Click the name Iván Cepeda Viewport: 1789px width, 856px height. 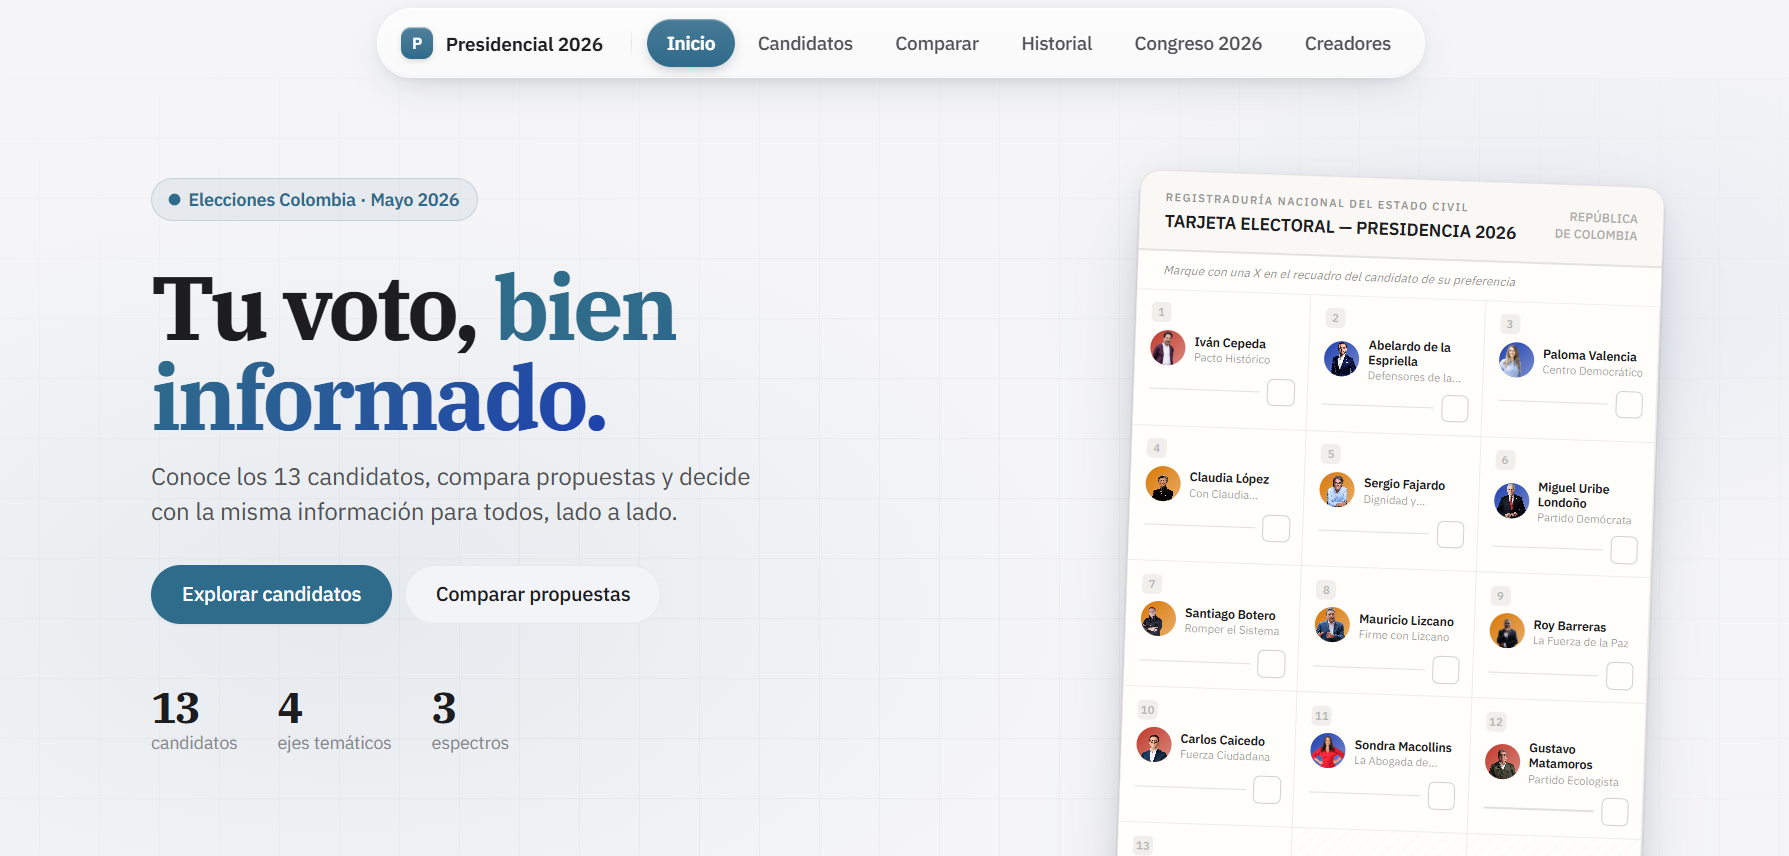(1230, 343)
